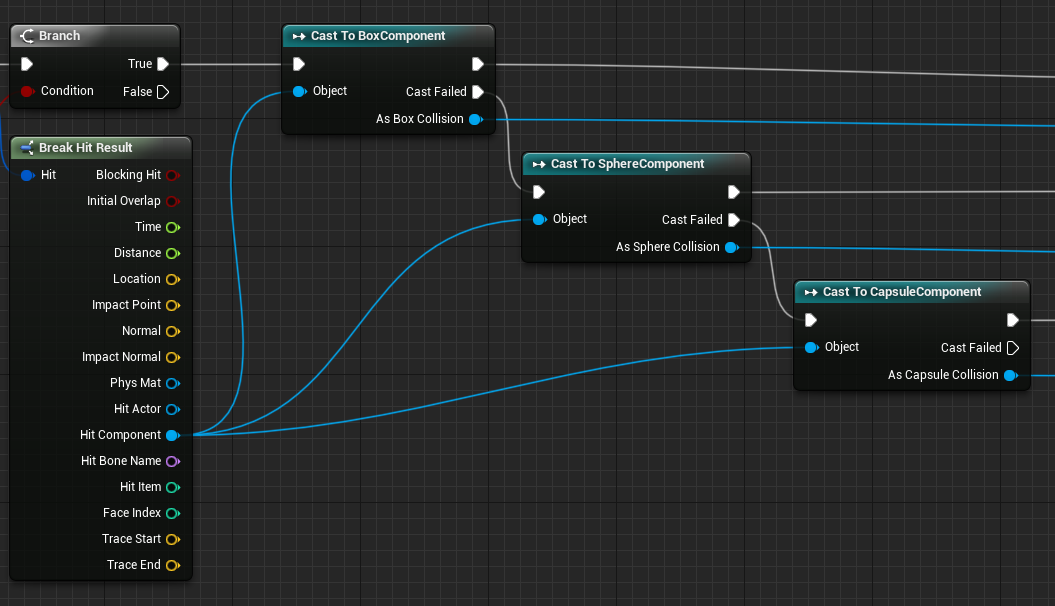Click BoxComponent Cast Failed execution pin
Screen dimensions: 1055x606
point(478,91)
